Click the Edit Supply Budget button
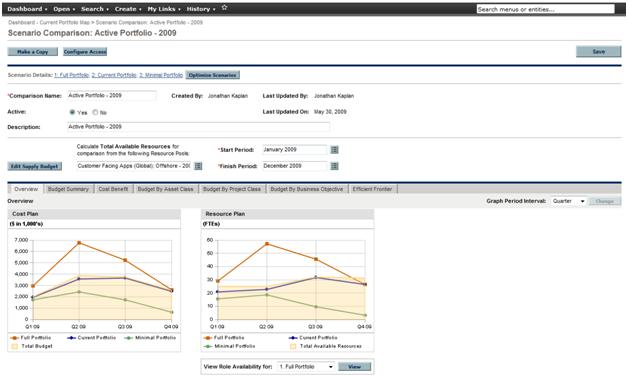628x377 pixels. click(34, 166)
